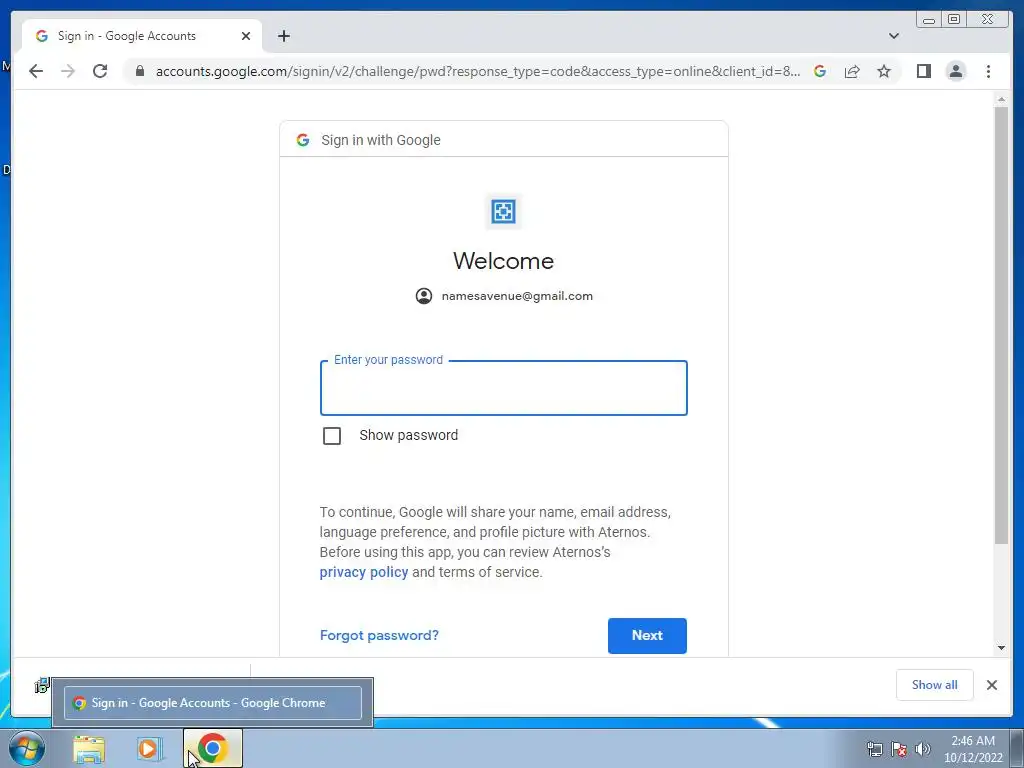
Task: Click the network tray icon
Action: [874, 749]
